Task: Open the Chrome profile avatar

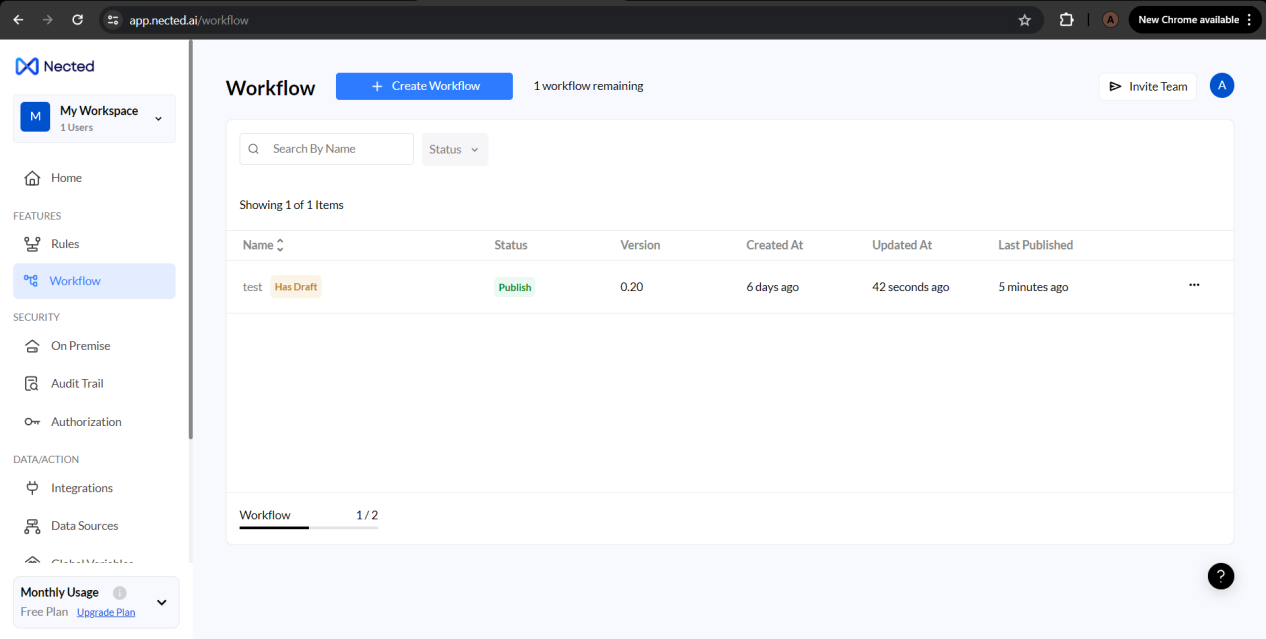Action: pyautogui.click(x=1110, y=20)
